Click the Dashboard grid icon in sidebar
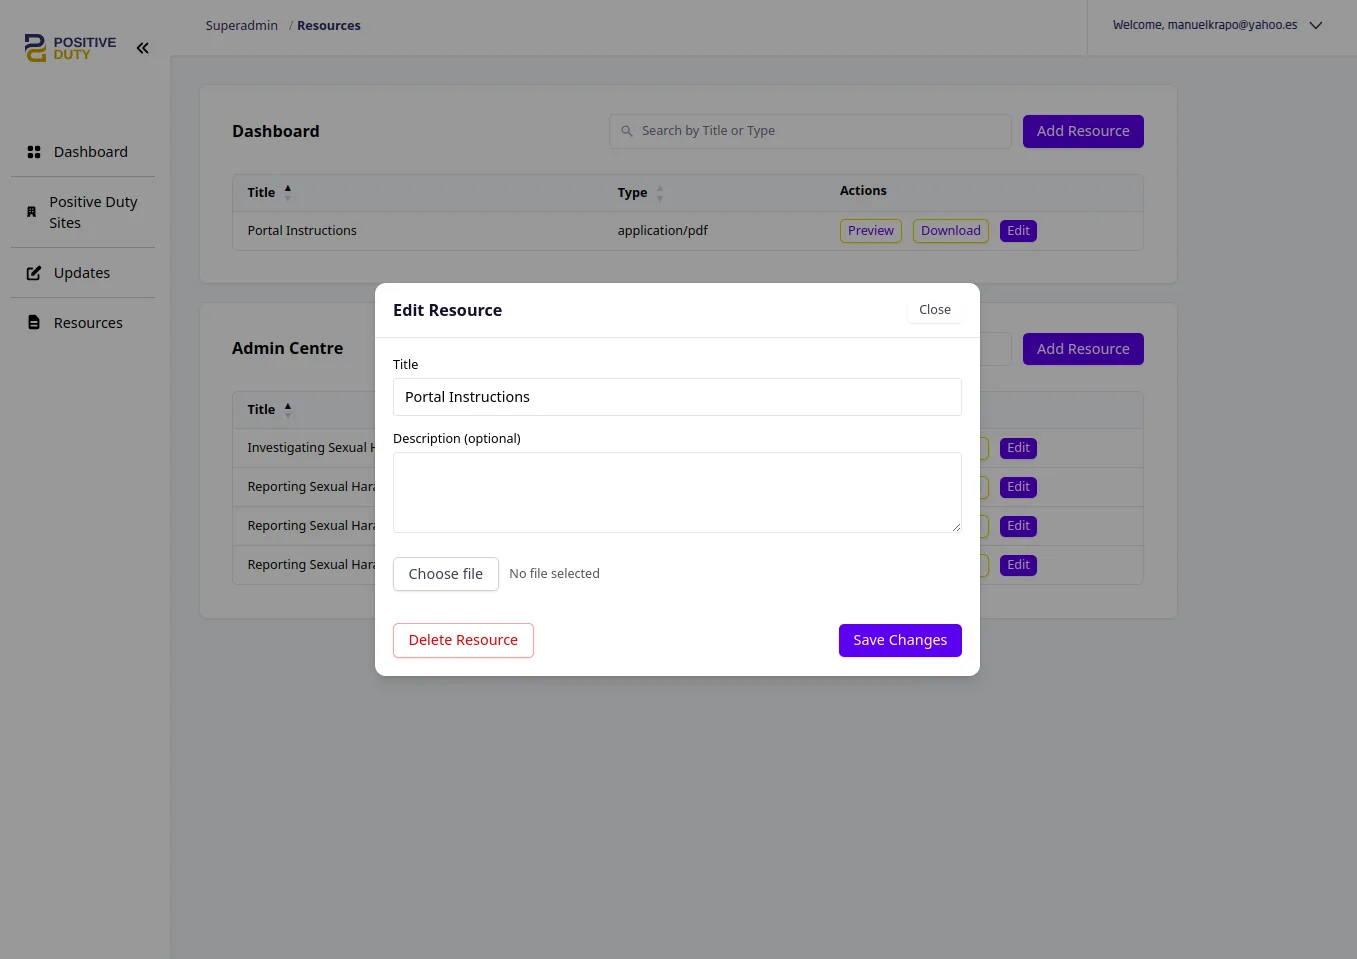This screenshot has height=959, width=1357. [33, 151]
